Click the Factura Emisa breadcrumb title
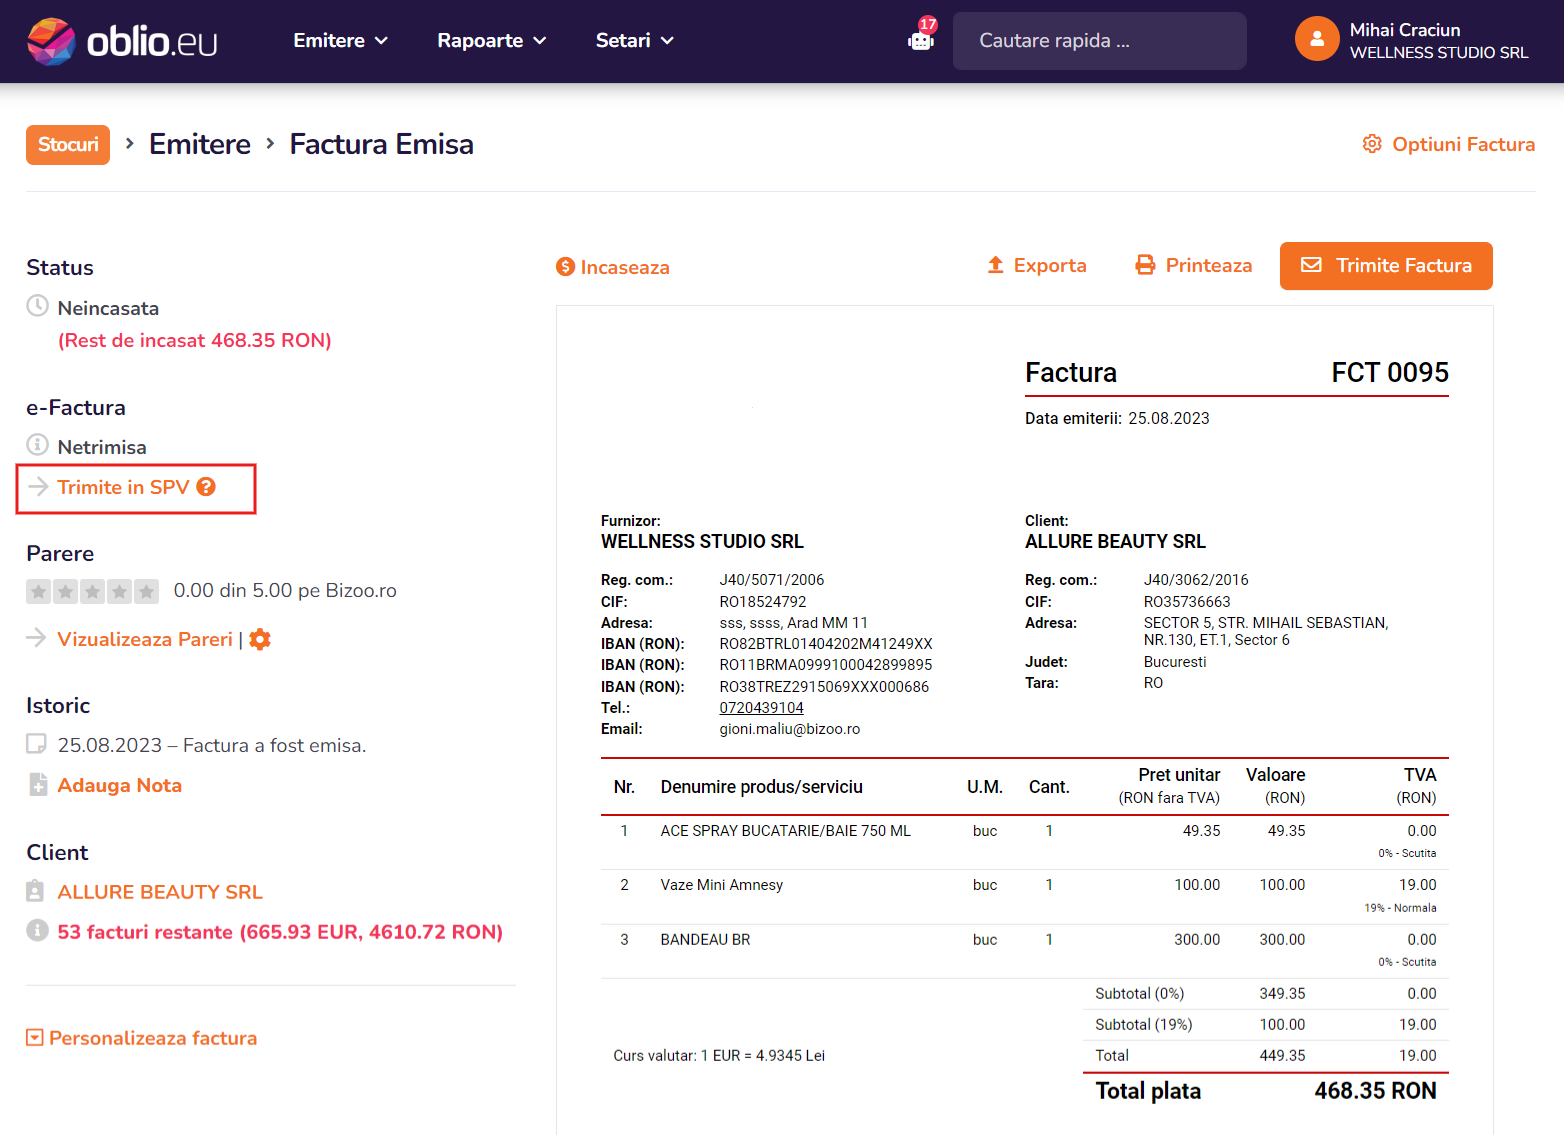This screenshot has width=1564, height=1135. click(382, 144)
